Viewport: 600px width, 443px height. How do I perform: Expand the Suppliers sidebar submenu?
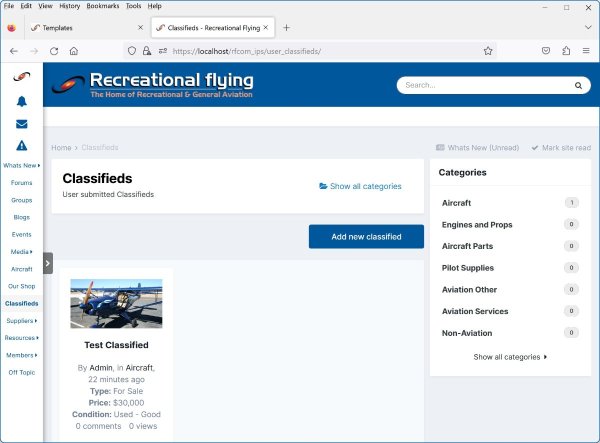tap(21, 321)
